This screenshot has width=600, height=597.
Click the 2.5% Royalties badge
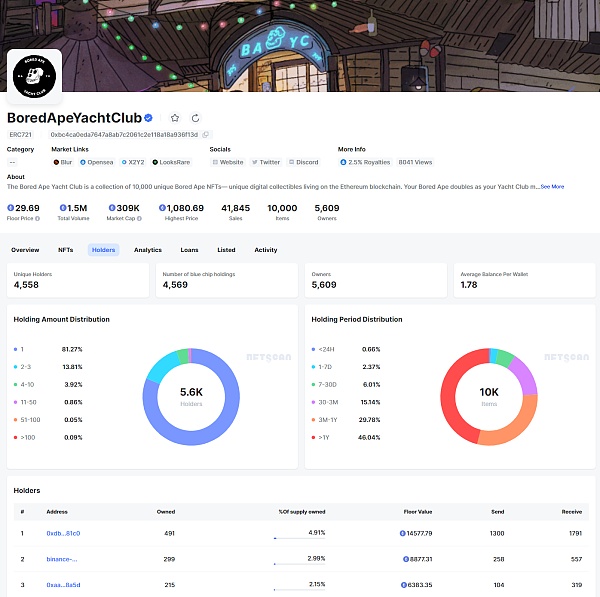[x=365, y=162]
